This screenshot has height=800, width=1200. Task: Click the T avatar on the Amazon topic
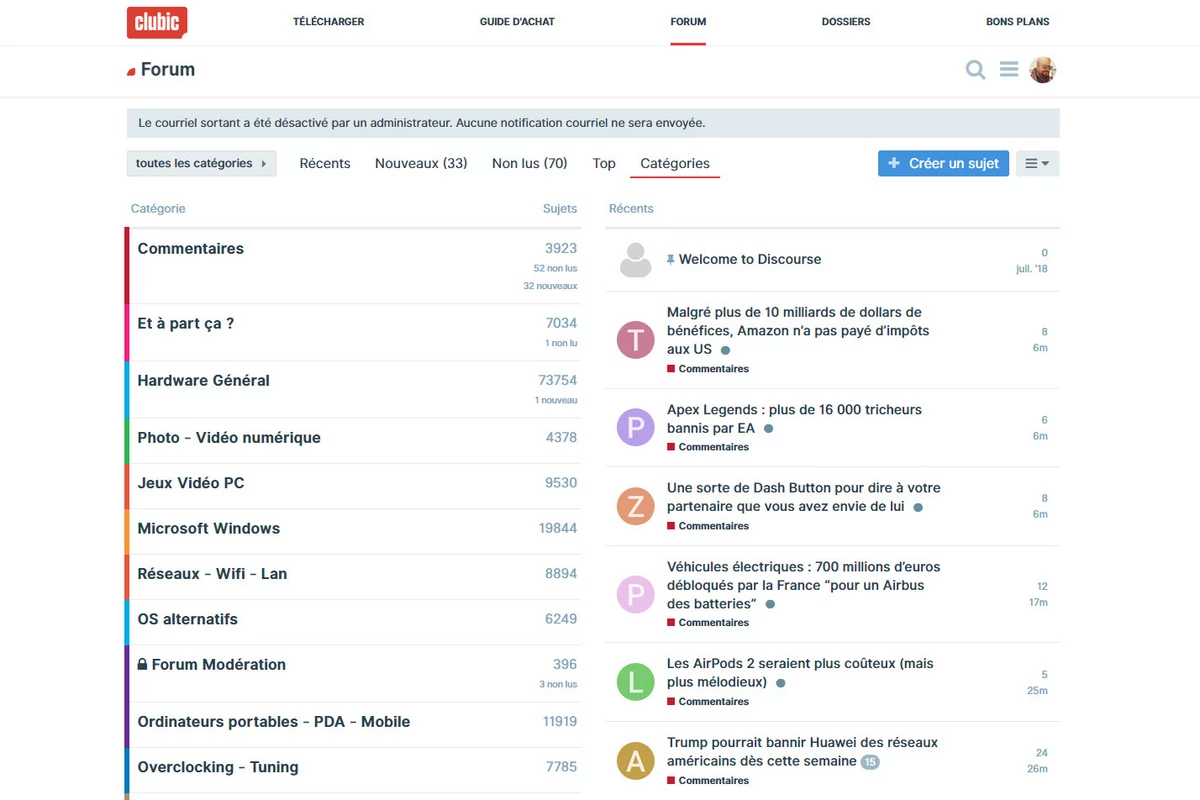click(635, 340)
